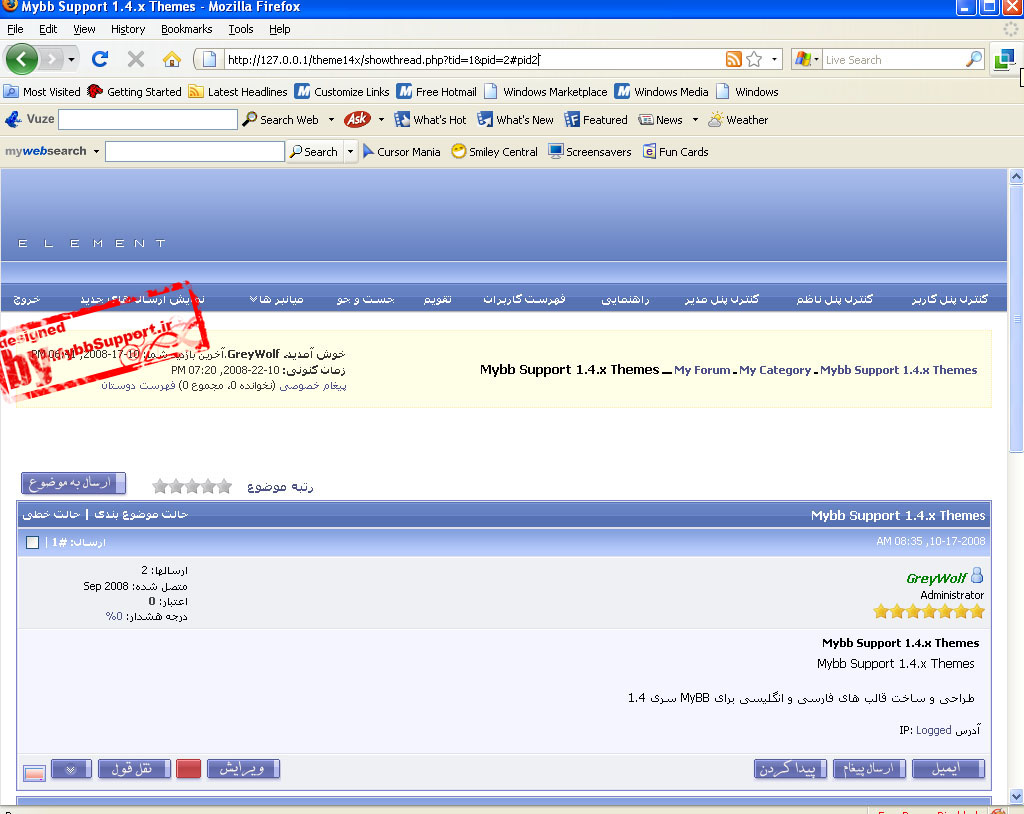Open the View menu

pyautogui.click(x=84, y=29)
